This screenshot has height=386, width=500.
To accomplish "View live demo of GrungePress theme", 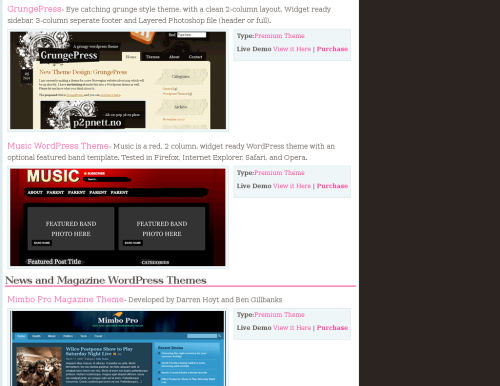I will tap(292, 49).
